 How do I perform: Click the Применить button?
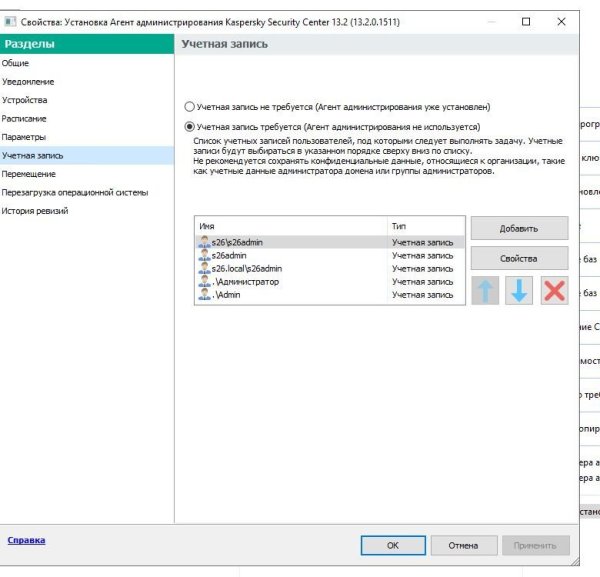click(x=535, y=545)
